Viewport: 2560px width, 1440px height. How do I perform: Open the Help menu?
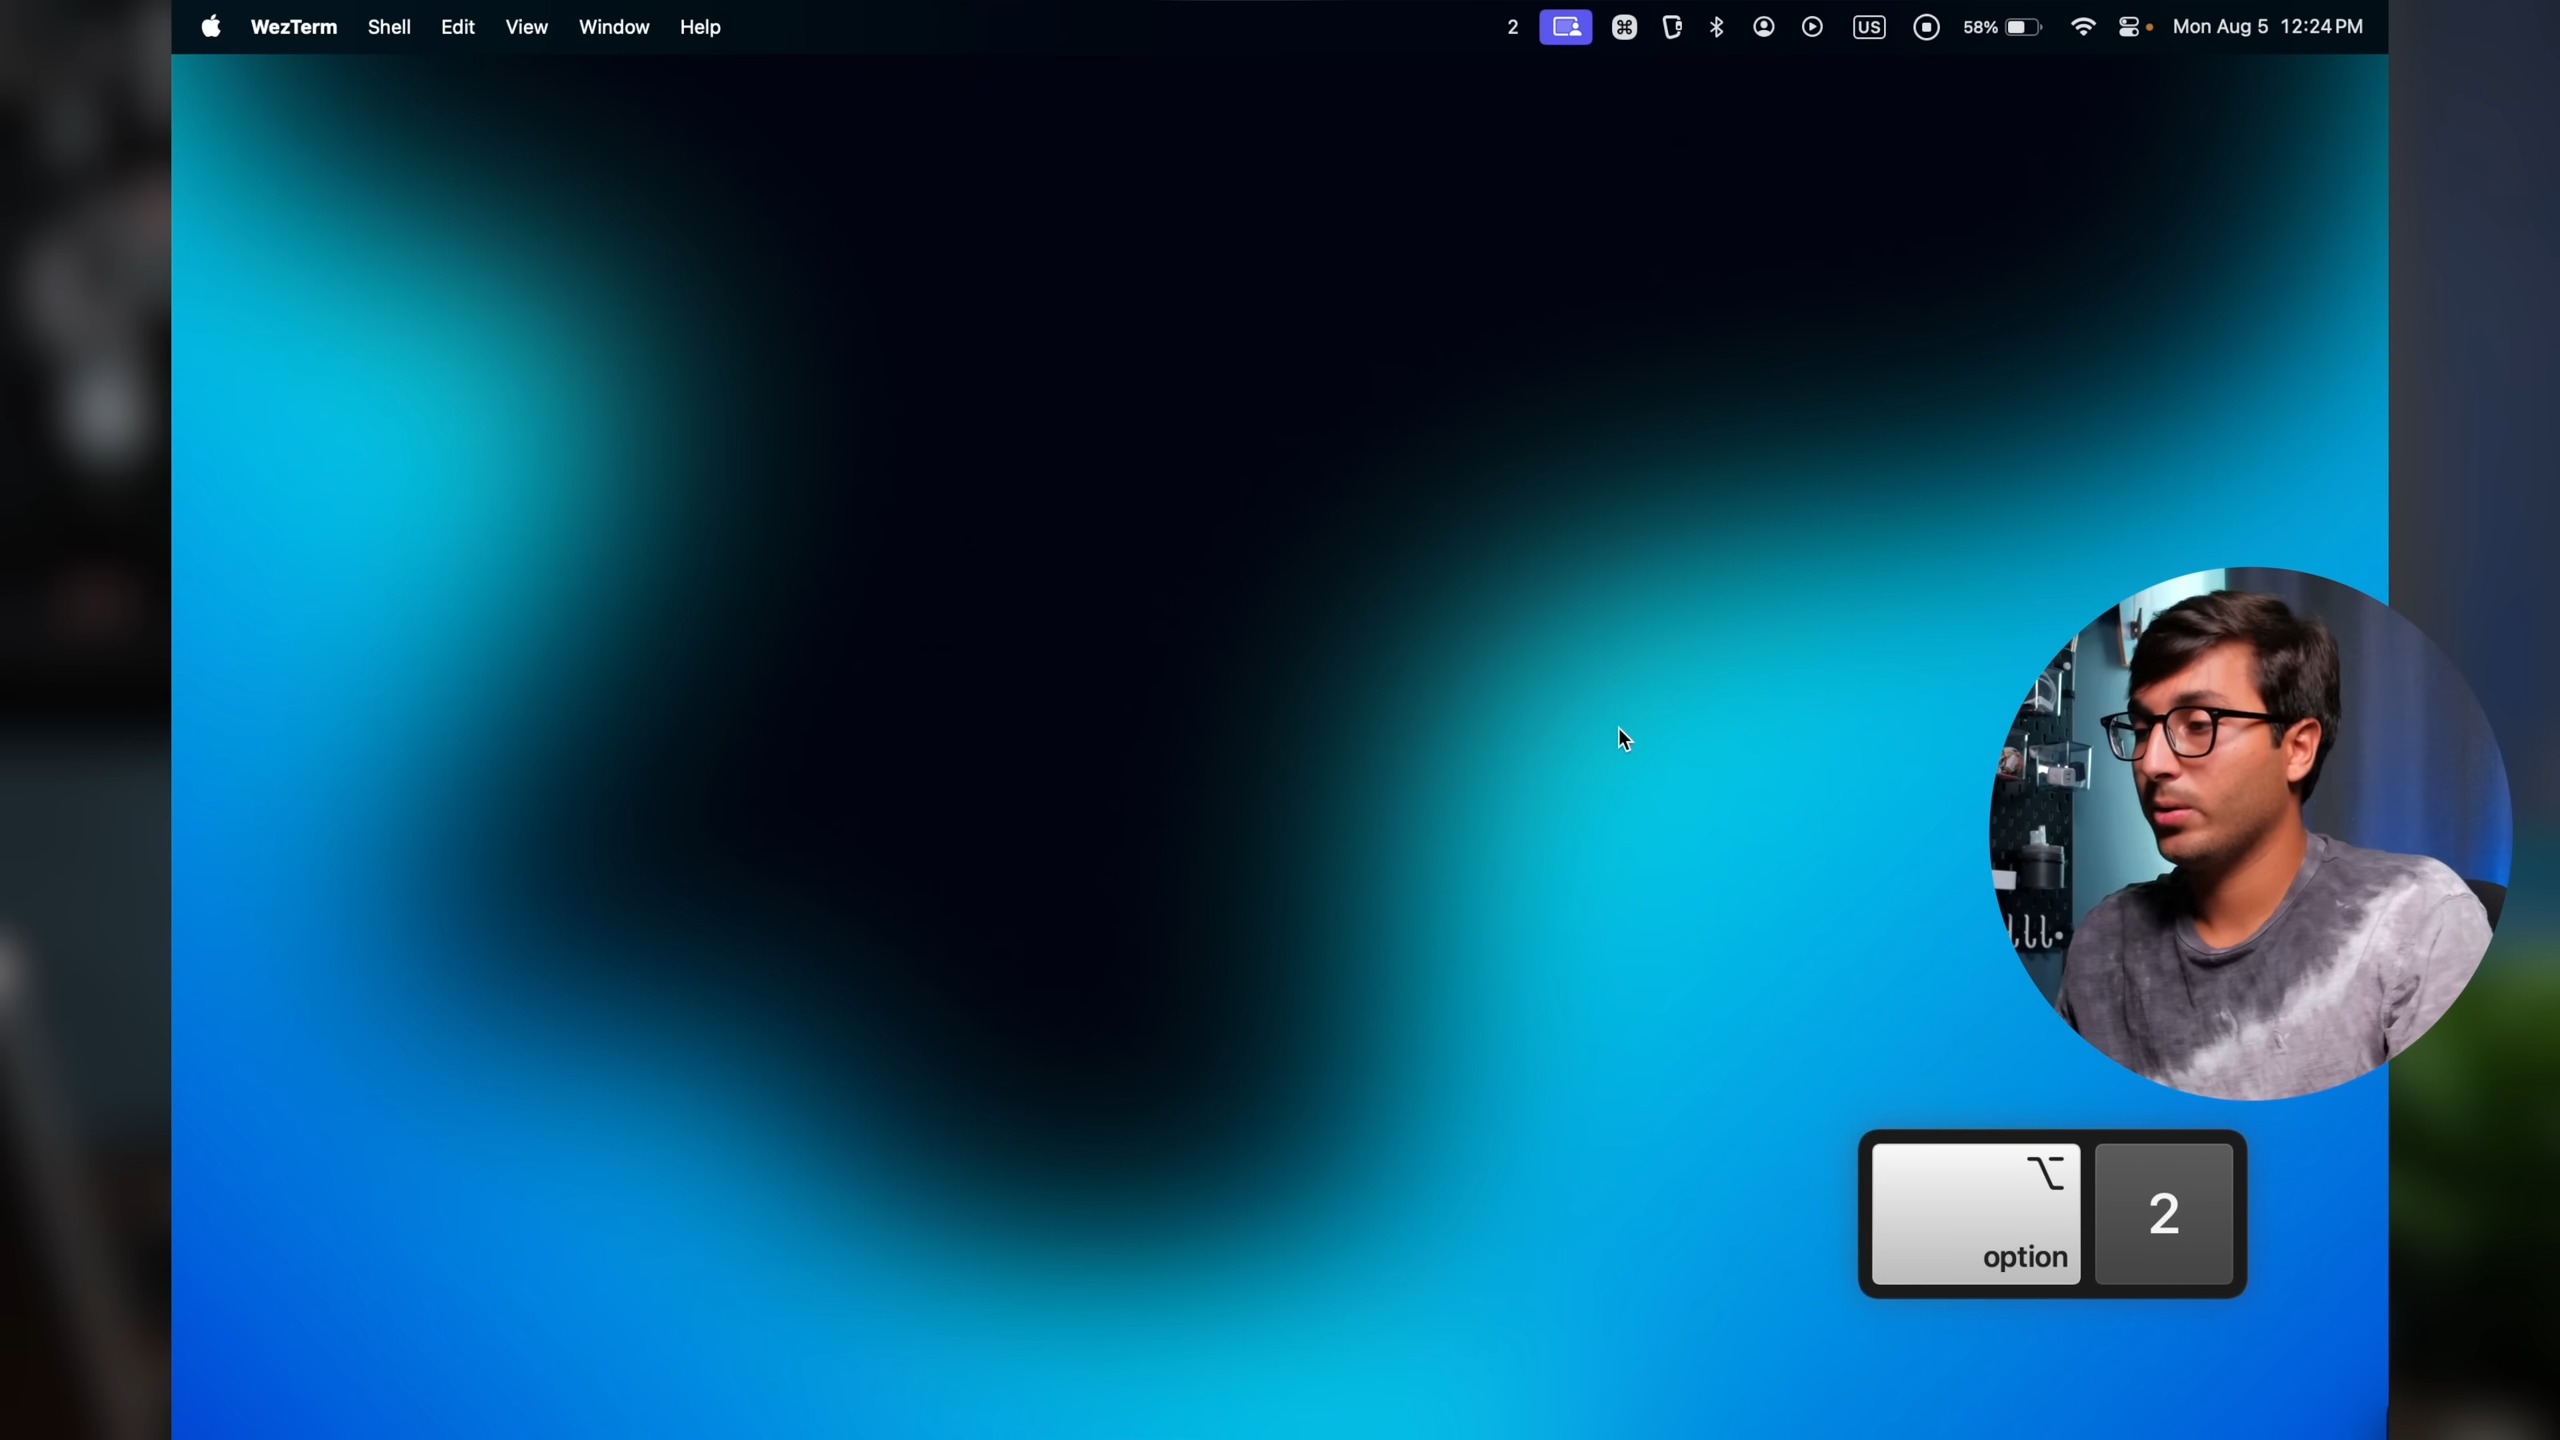click(x=700, y=27)
